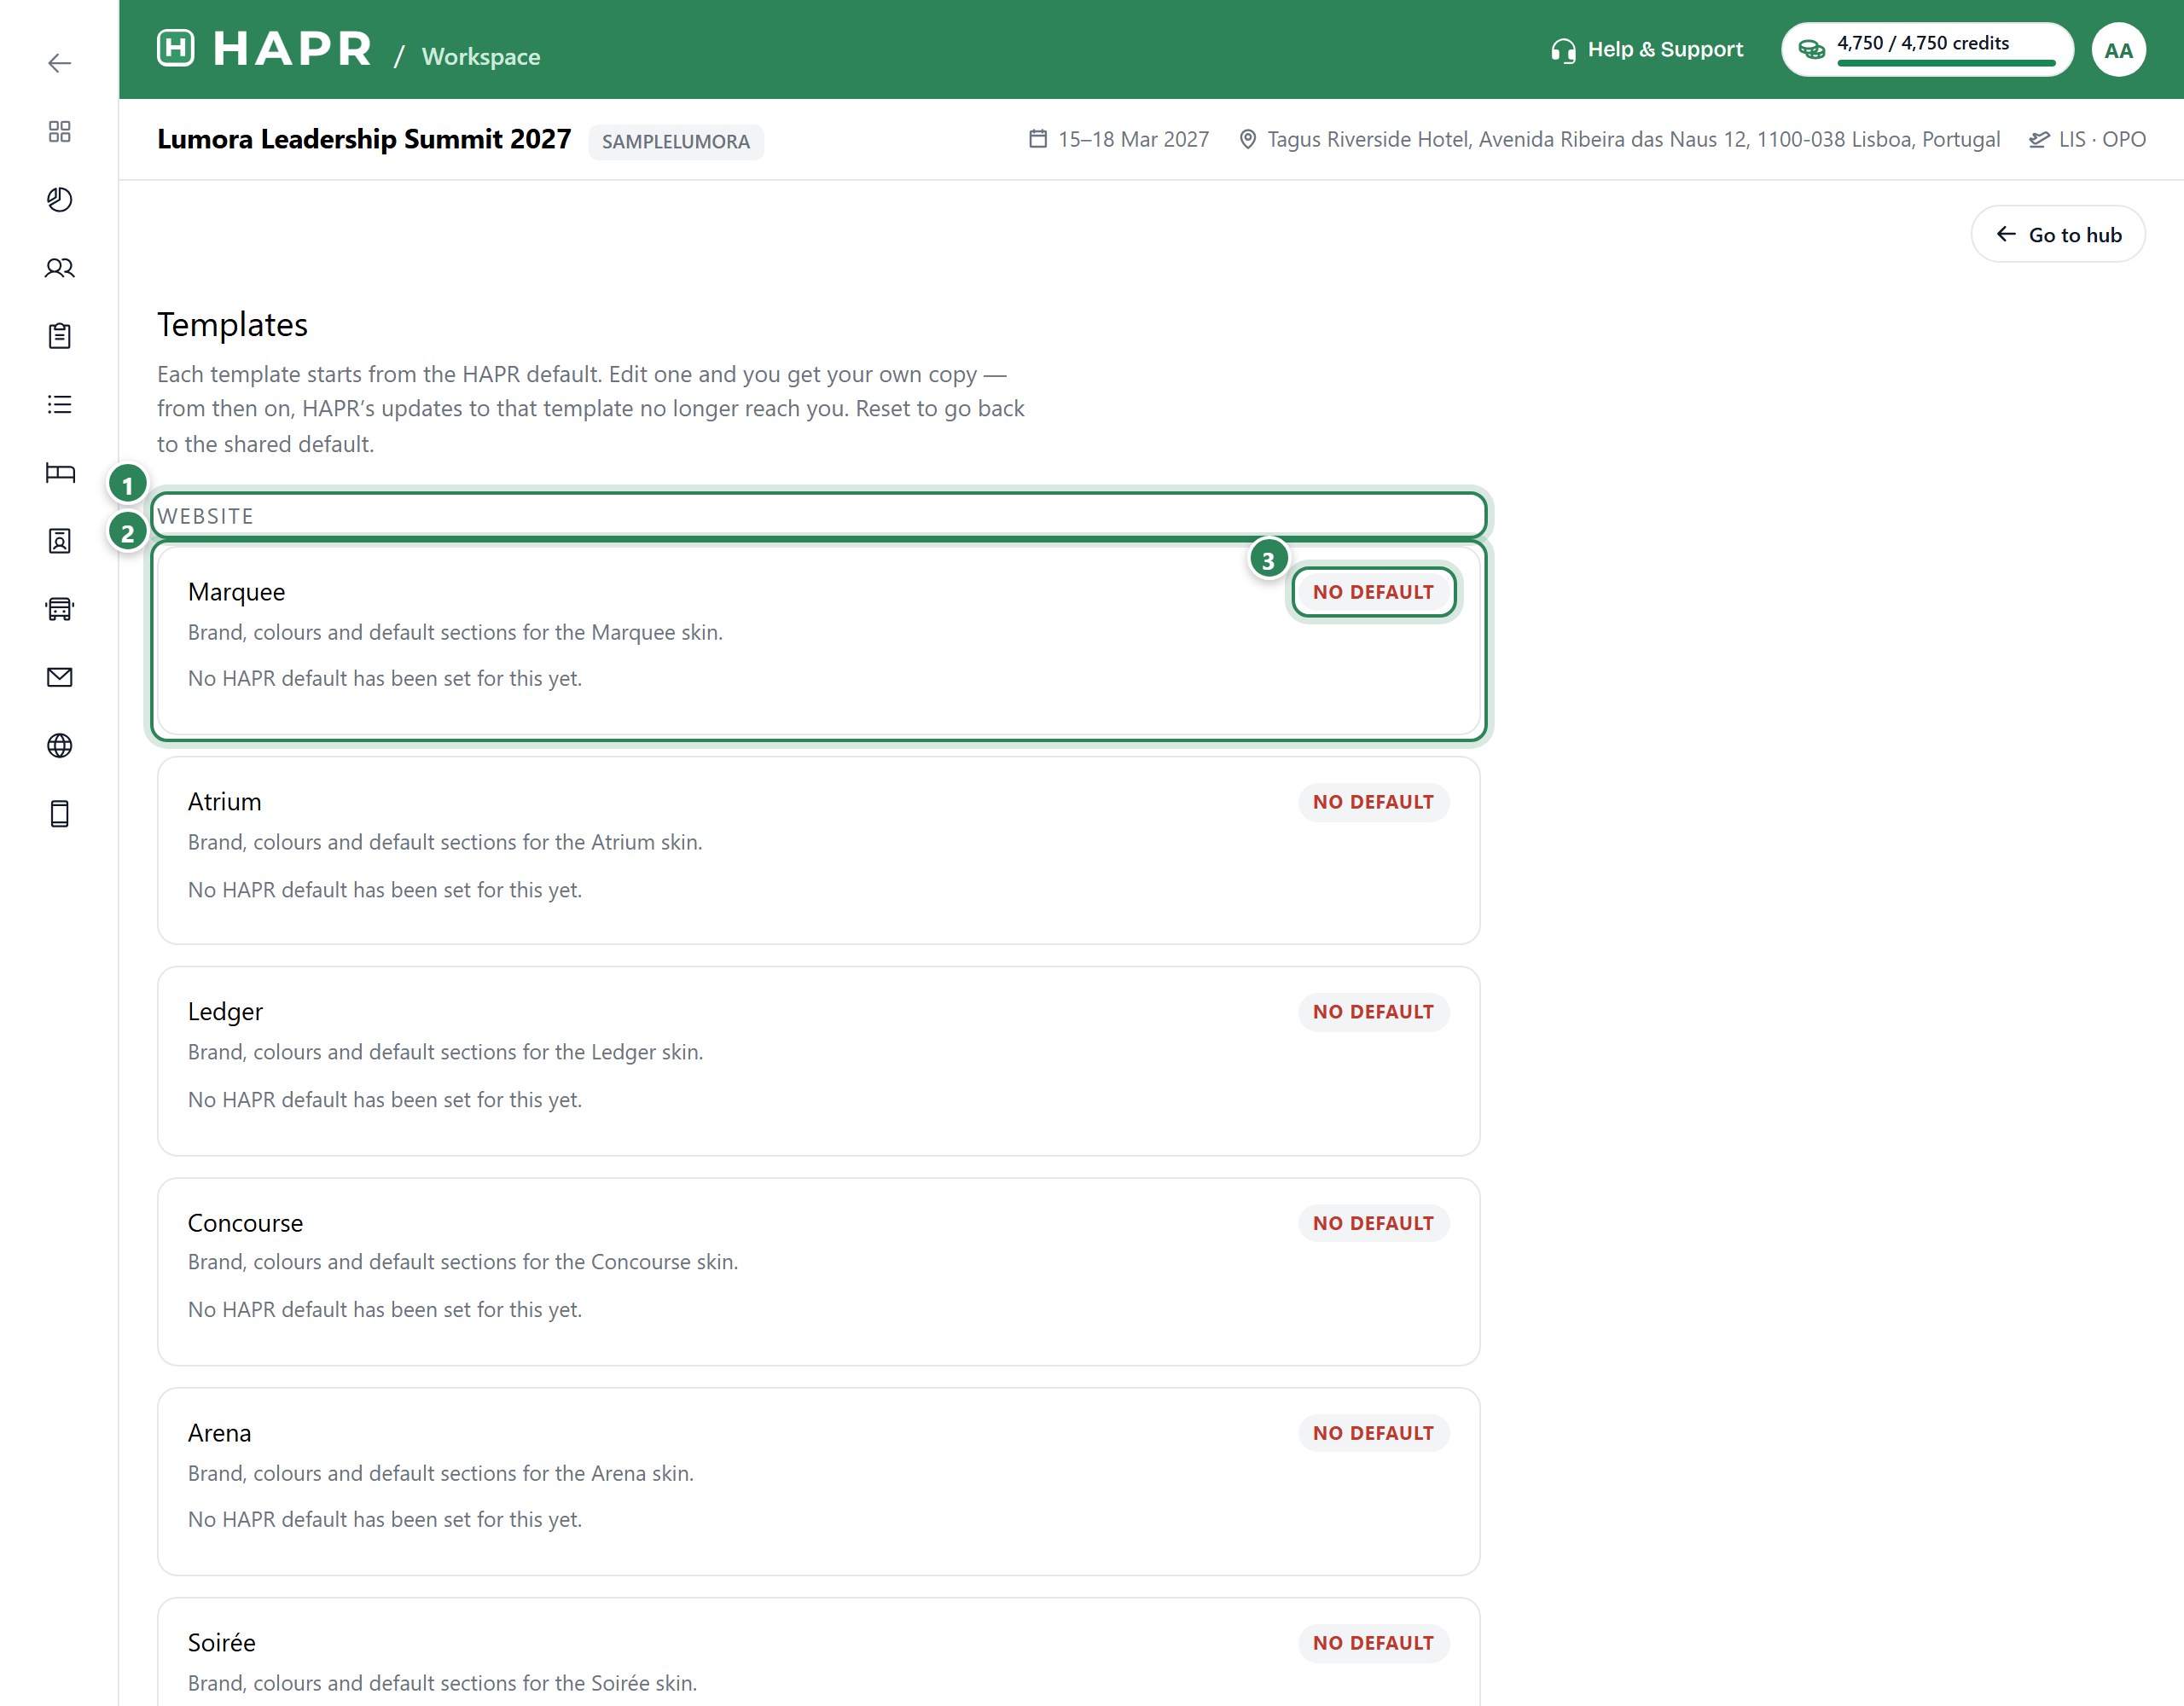Click the NO DEFAULT badge on Concourse
Image resolution: width=2184 pixels, height=1706 pixels.
1373,1223
